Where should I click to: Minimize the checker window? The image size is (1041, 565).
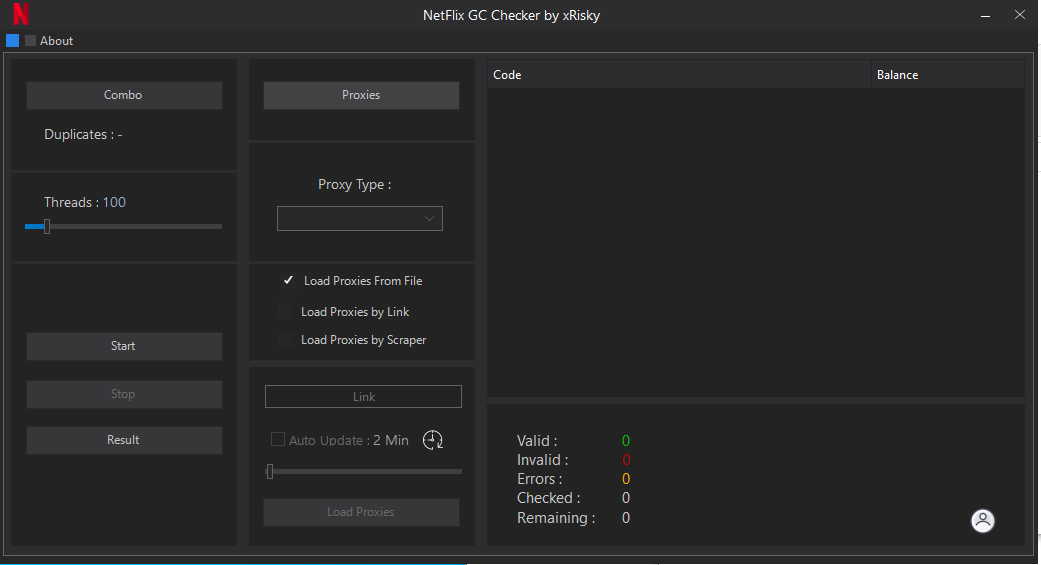[x=985, y=15]
